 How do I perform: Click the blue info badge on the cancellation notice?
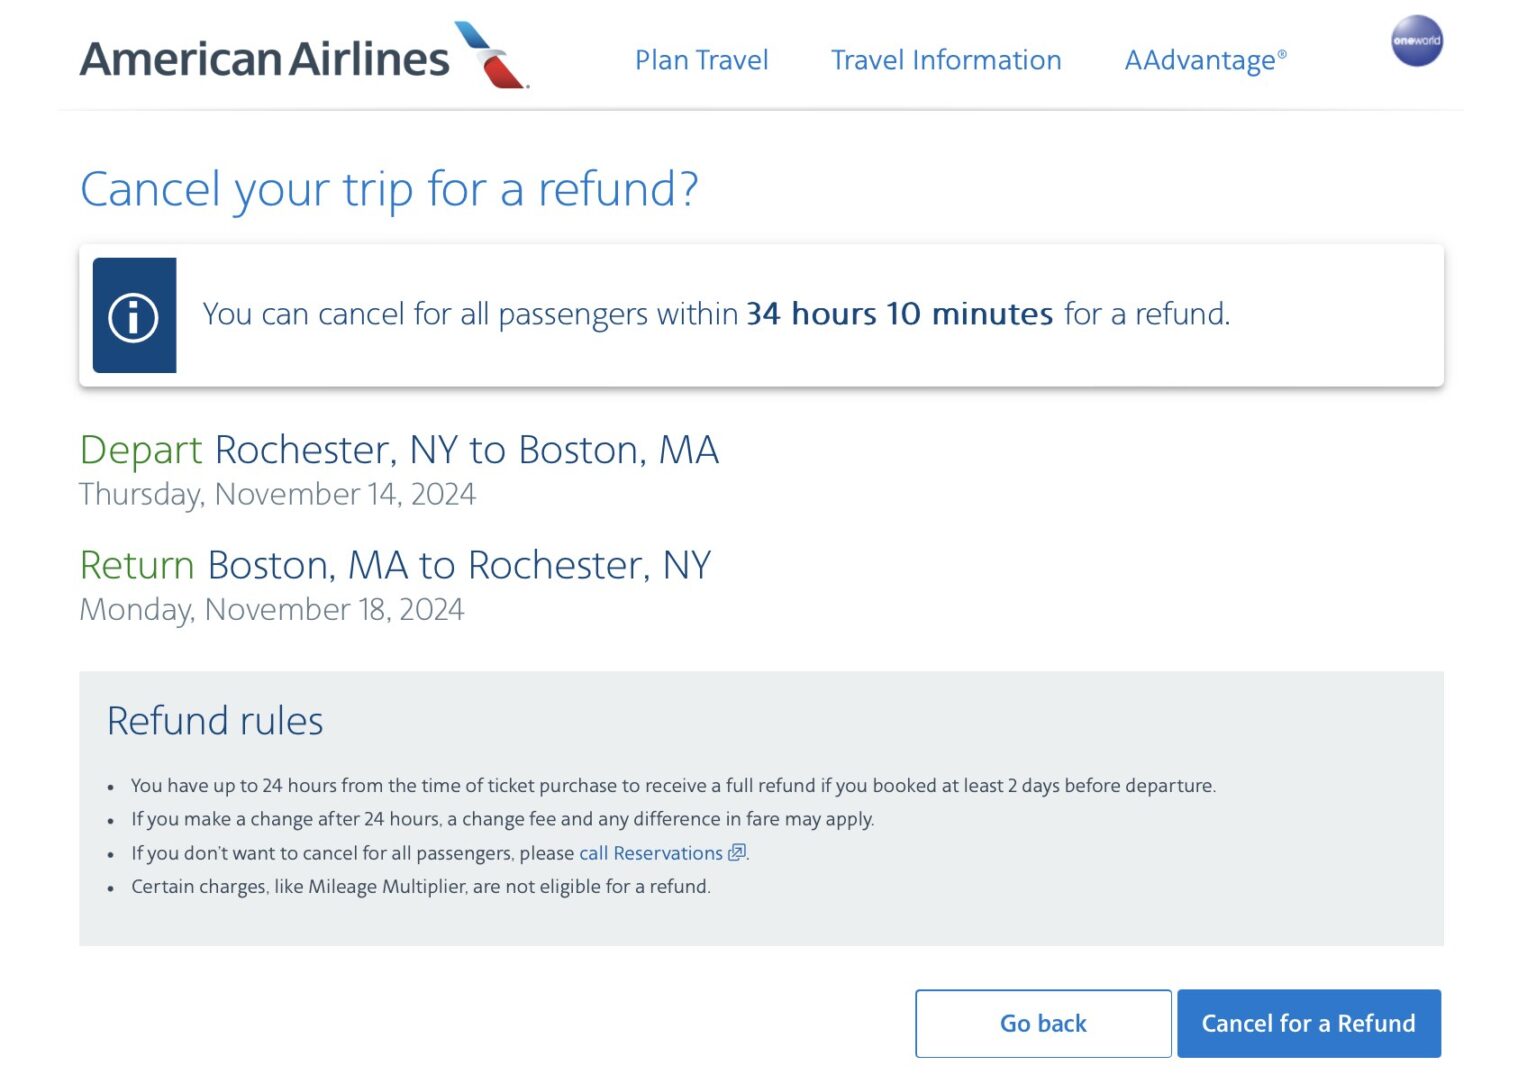click(134, 314)
